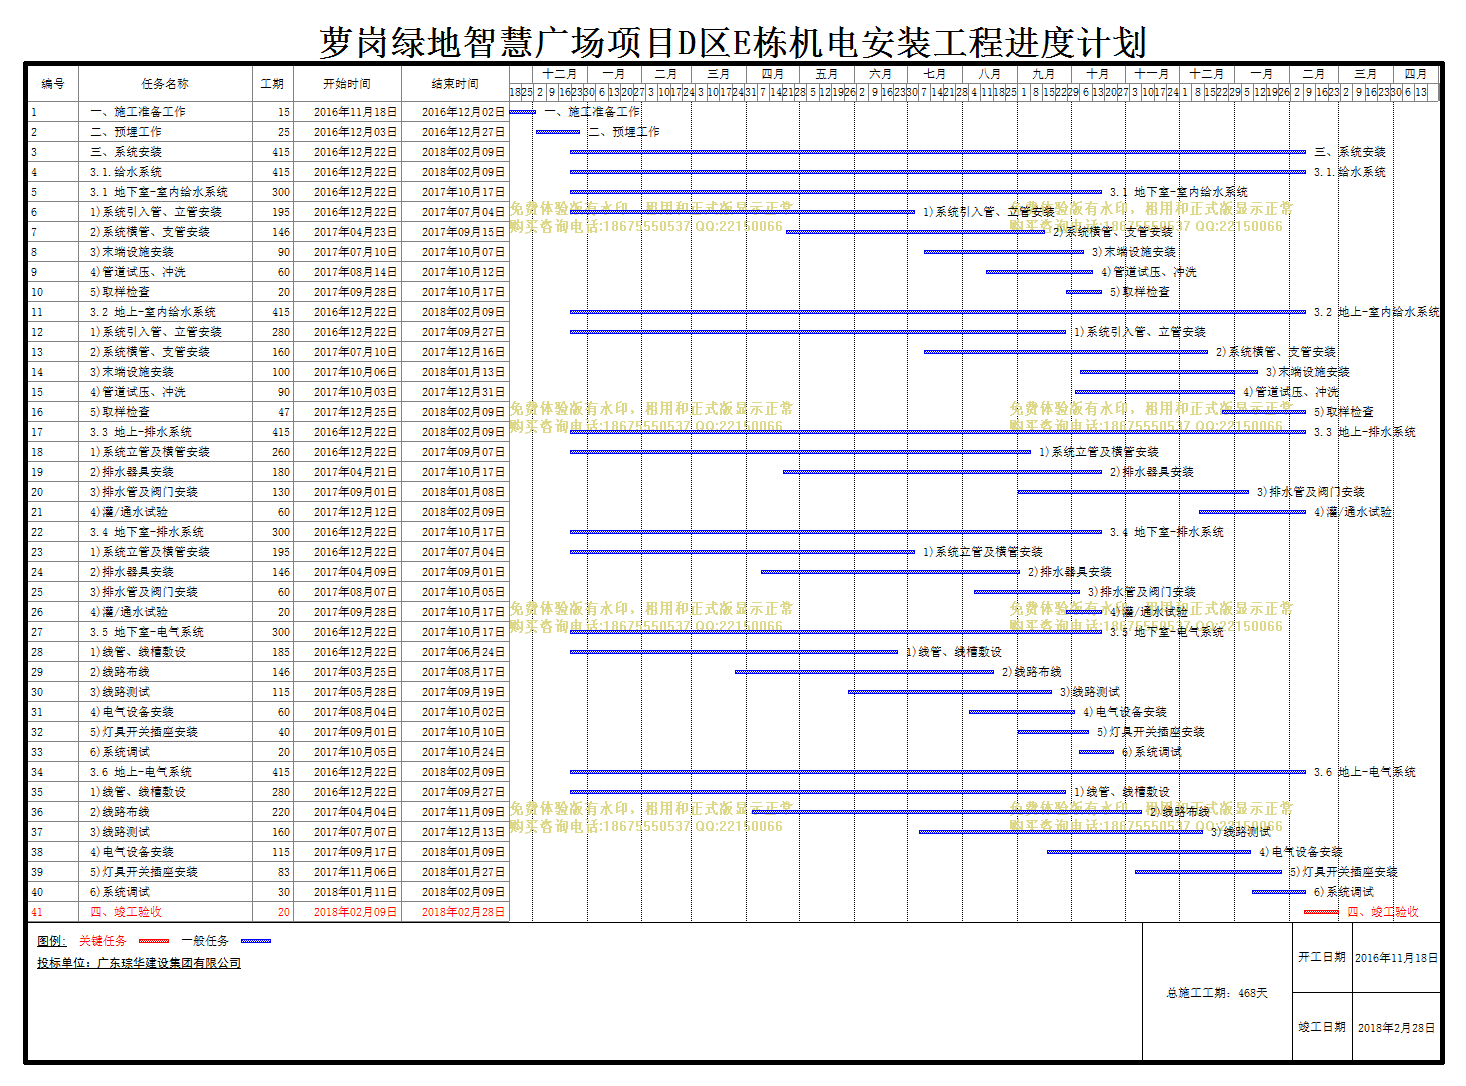This screenshot has width=1466, height=1086.
Task: Select the 六月 month header
Action: [x=881, y=74]
